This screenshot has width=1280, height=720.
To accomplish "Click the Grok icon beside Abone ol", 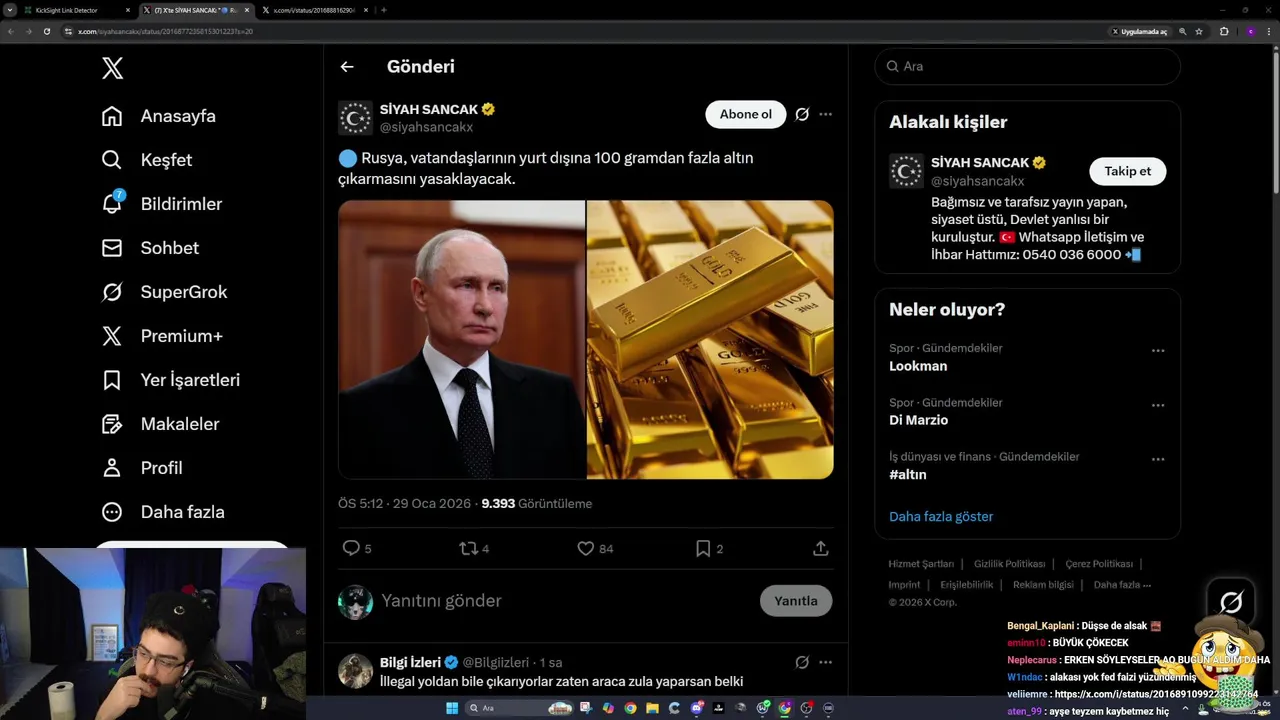I will pos(802,114).
